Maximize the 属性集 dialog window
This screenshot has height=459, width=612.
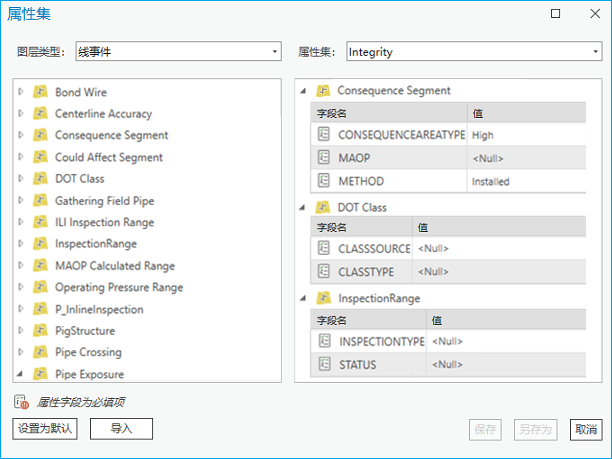pos(555,14)
